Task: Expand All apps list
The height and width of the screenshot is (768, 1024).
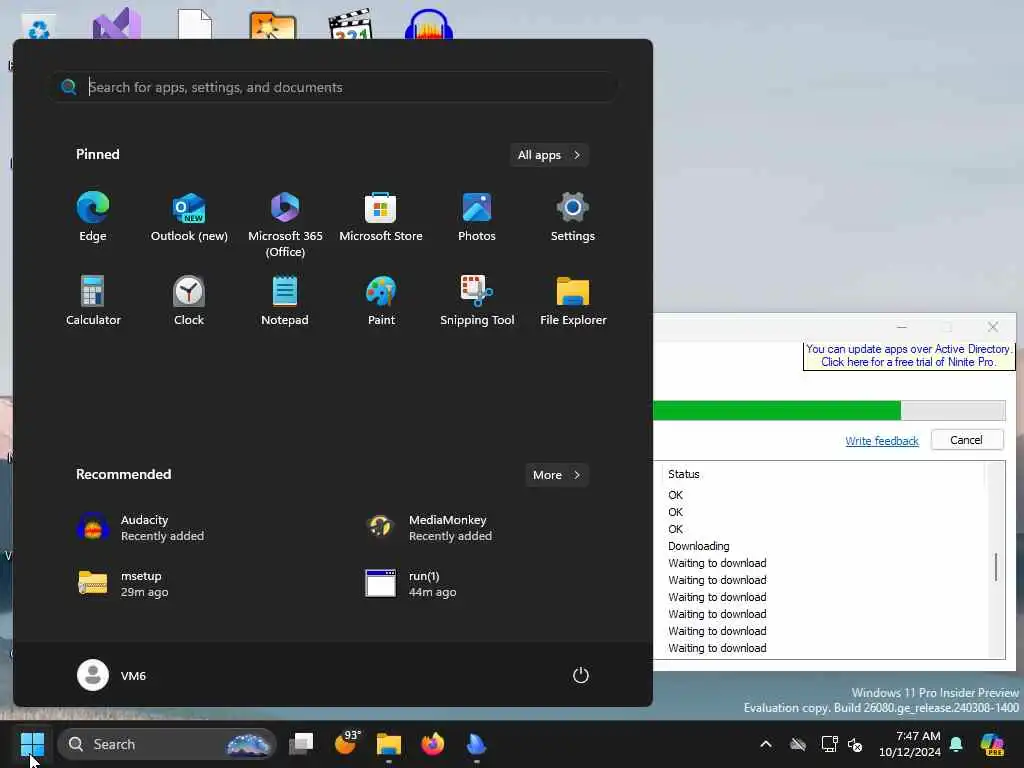Action: [549, 155]
